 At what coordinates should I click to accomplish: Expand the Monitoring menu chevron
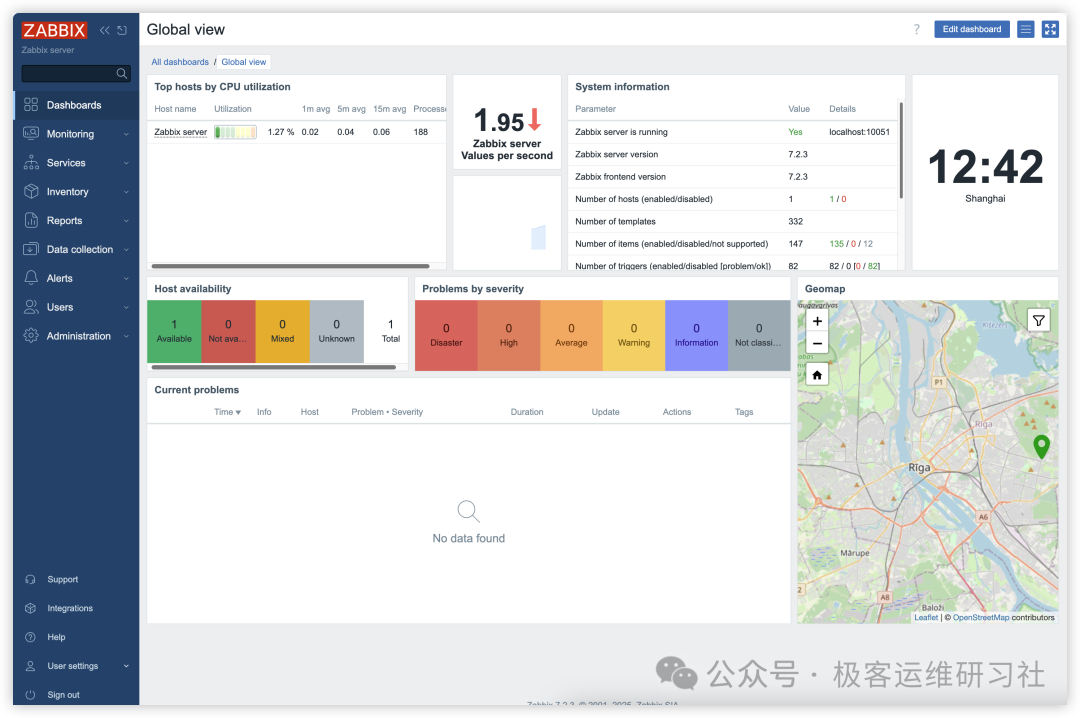[126, 134]
